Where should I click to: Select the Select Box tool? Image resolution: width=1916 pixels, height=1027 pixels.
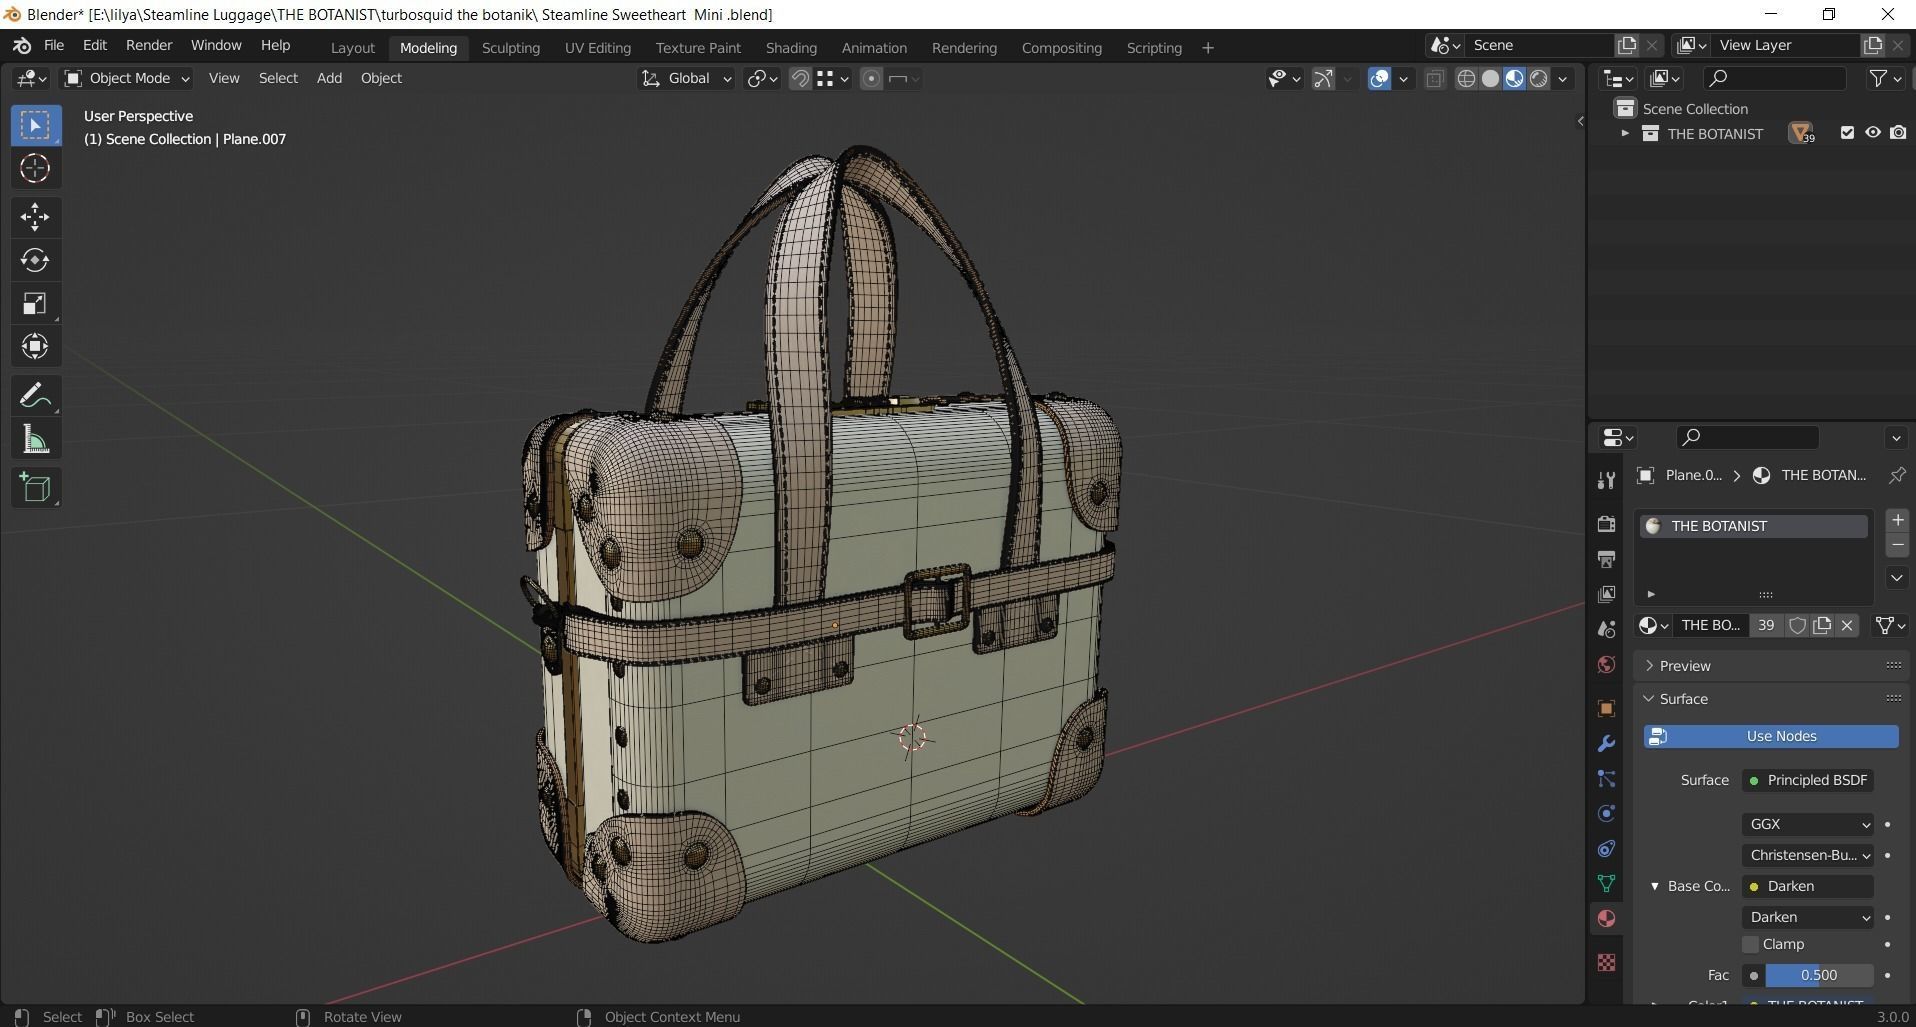[35, 125]
